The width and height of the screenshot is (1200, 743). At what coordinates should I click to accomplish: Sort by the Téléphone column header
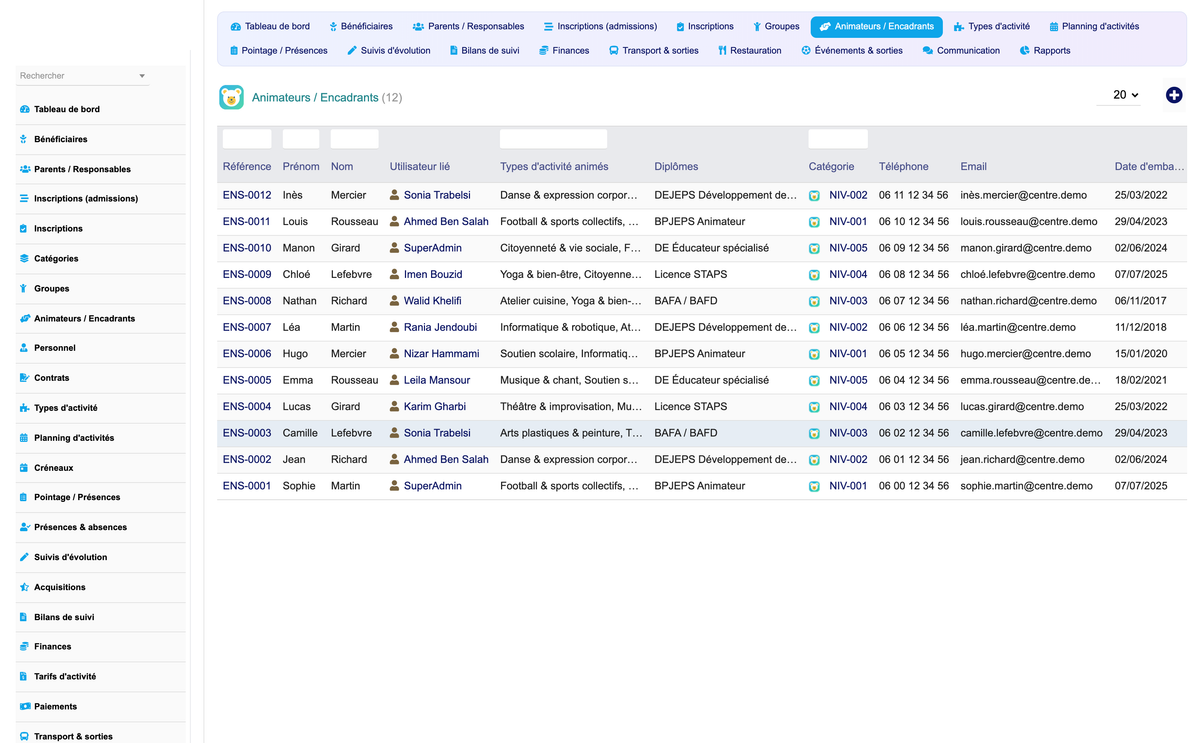click(x=904, y=166)
